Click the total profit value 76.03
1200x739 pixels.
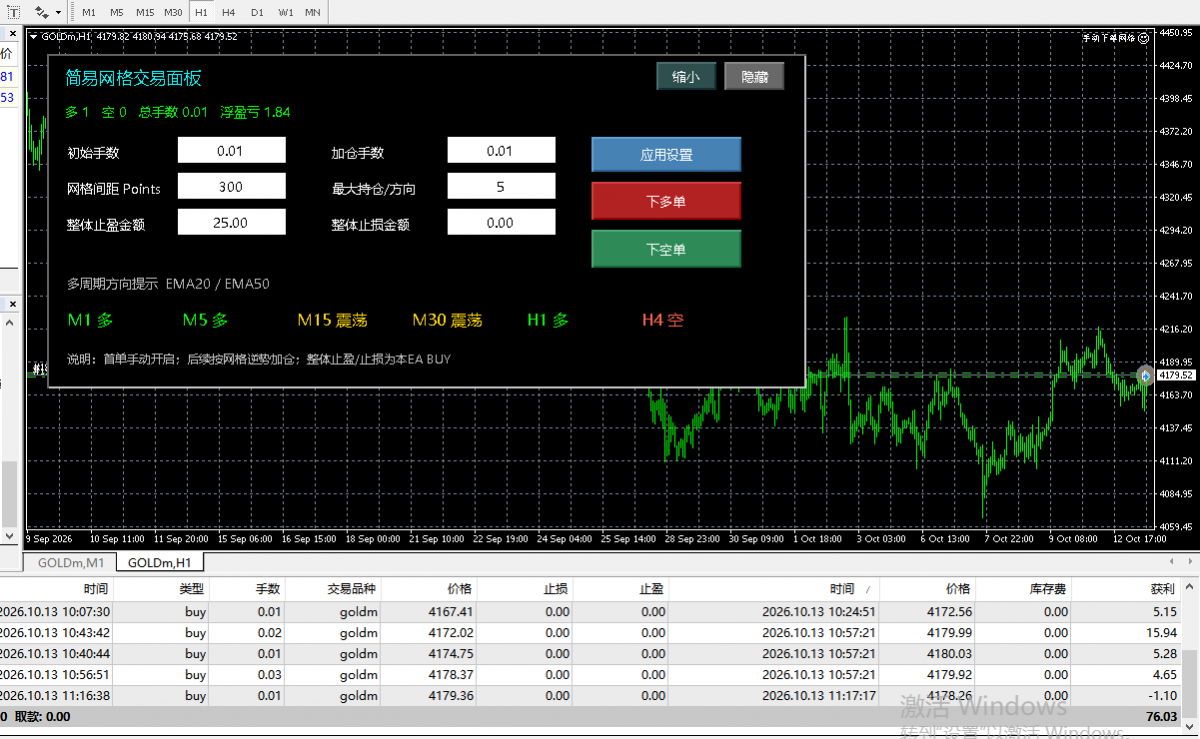click(1161, 716)
